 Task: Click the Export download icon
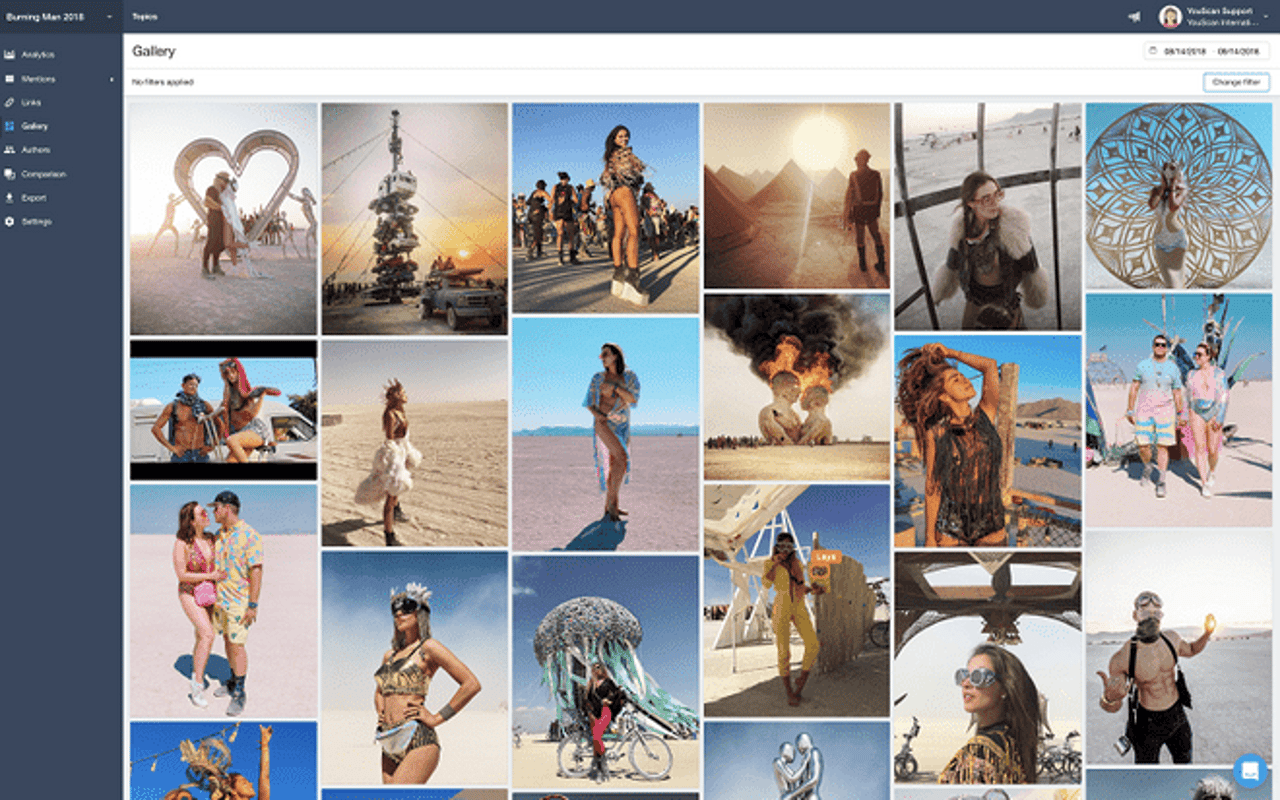(x=10, y=198)
